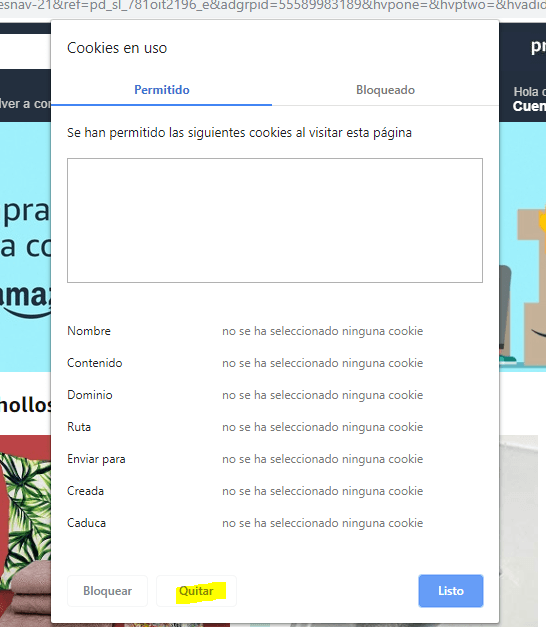
Task: Click the prime link in header
Action: pos(538,46)
